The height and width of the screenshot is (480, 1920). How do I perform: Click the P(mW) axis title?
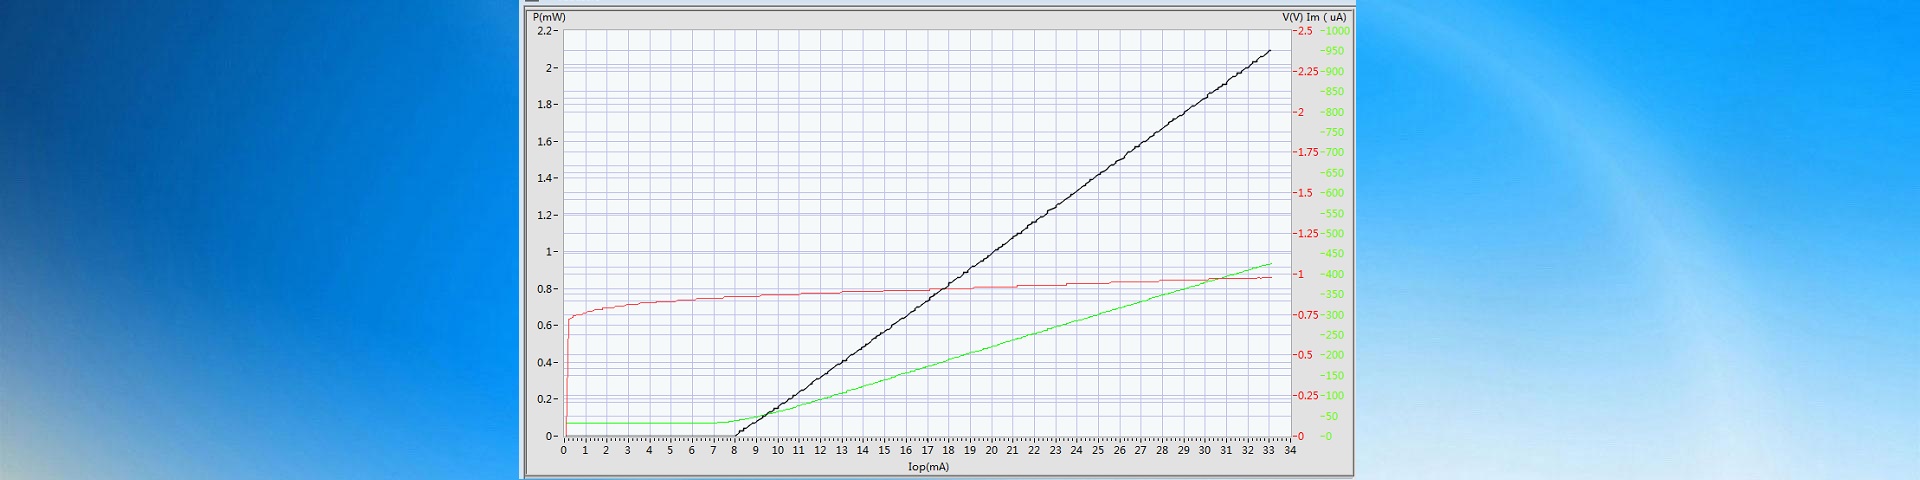tap(549, 17)
